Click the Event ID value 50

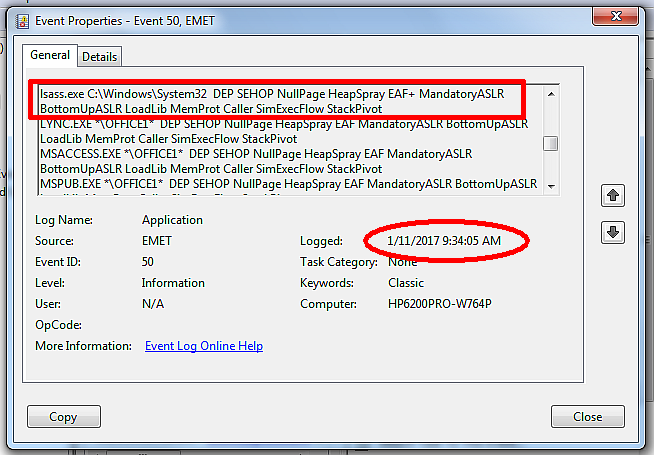(148, 261)
